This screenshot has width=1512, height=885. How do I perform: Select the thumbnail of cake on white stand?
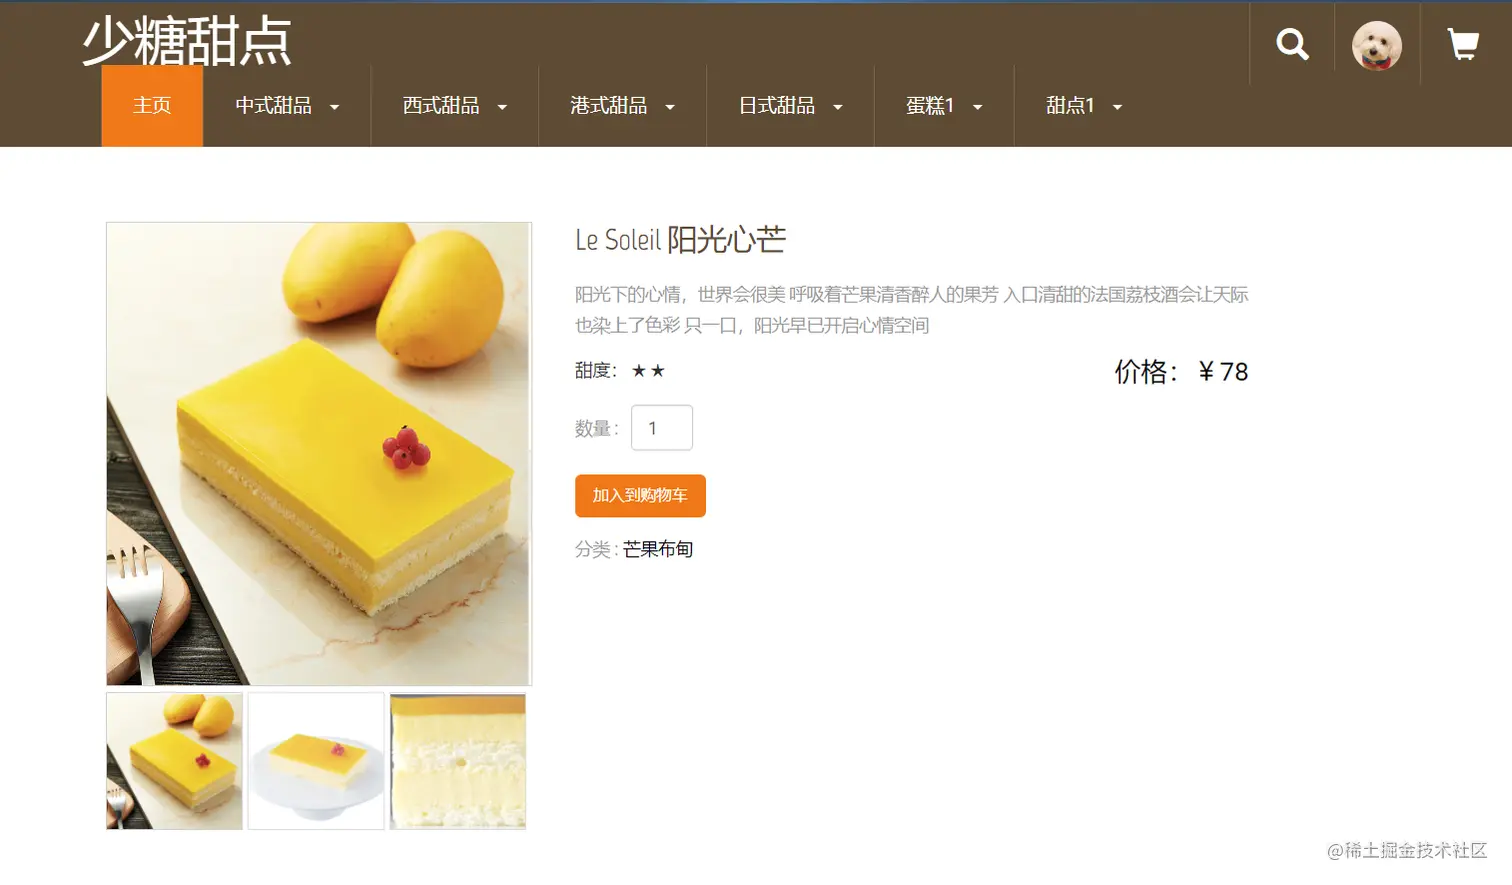(316, 761)
